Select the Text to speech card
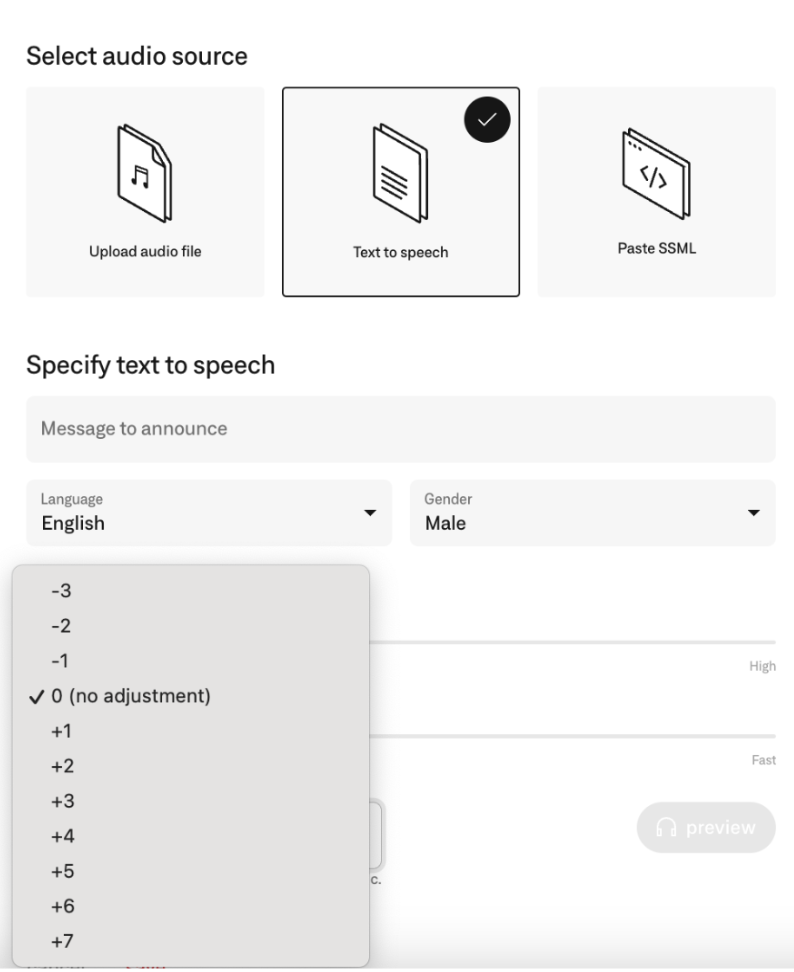Screen dimensions: 794x972 (x=401, y=192)
